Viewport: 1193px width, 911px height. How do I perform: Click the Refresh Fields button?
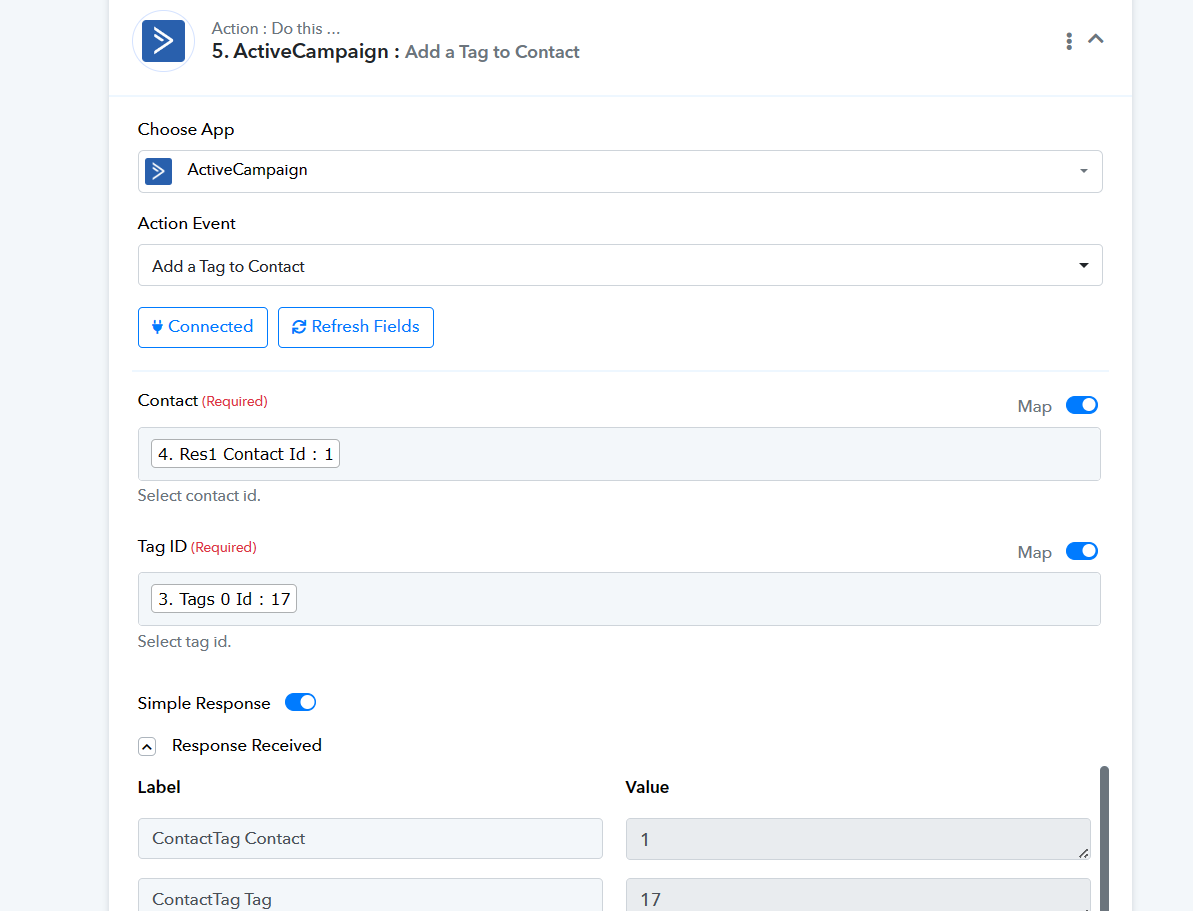pos(355,327)
